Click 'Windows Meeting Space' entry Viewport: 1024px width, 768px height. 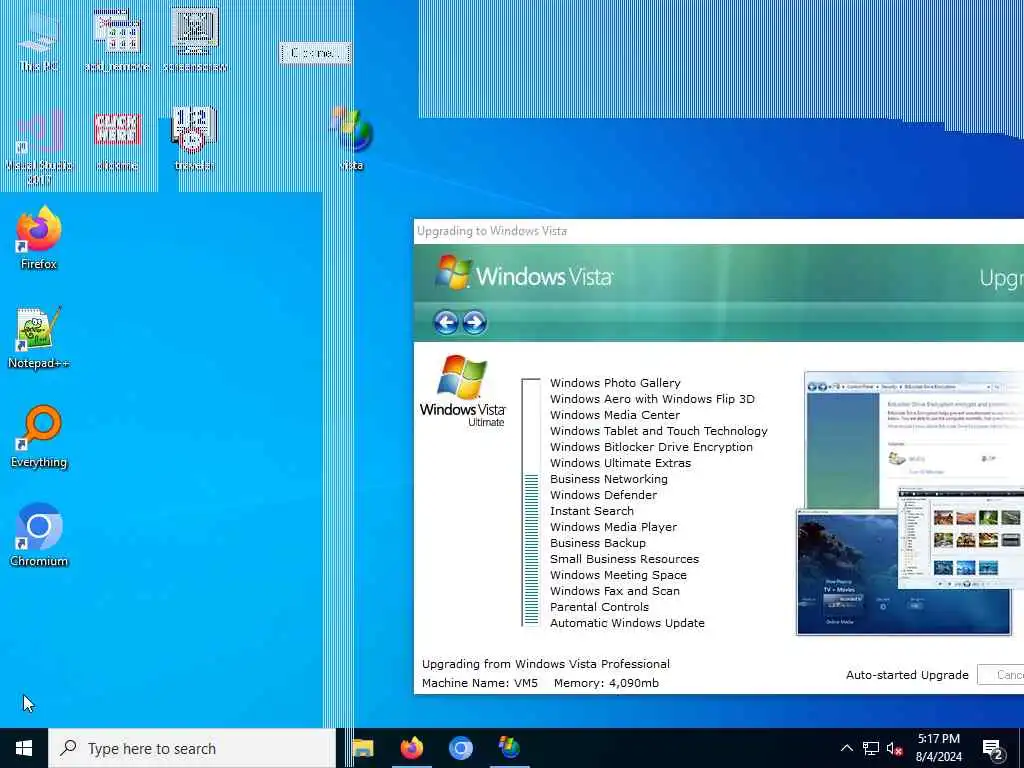(618, 575)
